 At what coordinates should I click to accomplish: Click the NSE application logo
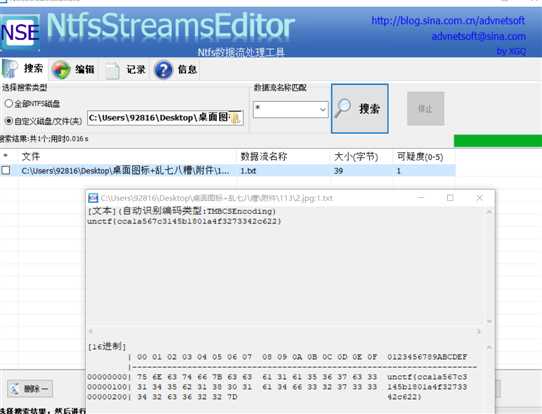point(20,32)
